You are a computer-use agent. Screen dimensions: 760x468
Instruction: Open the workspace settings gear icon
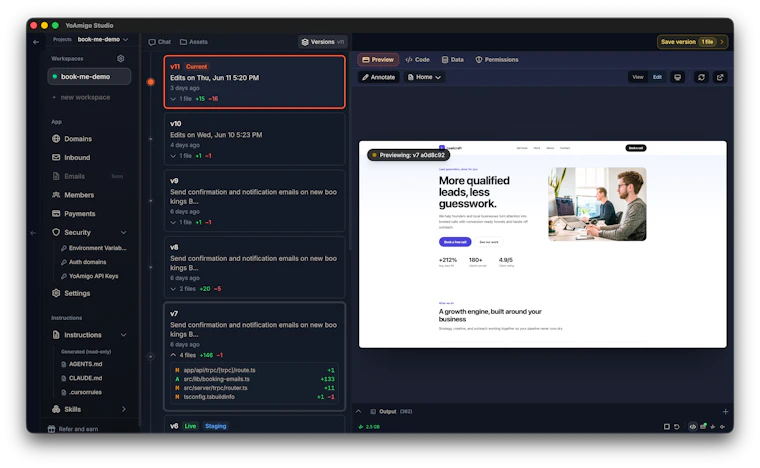[121, 59]
